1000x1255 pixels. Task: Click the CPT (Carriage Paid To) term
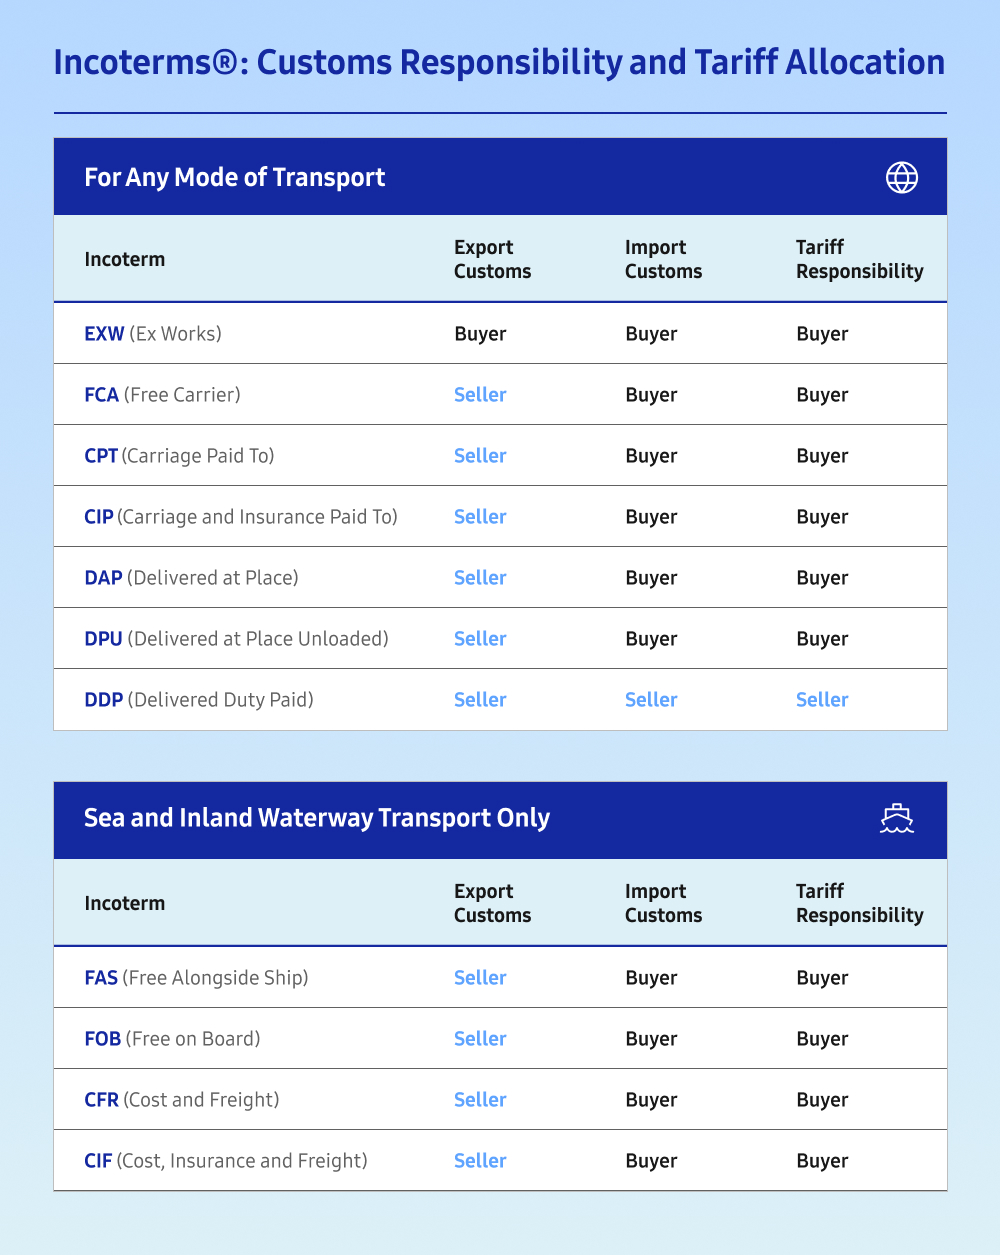pos(179,456)
